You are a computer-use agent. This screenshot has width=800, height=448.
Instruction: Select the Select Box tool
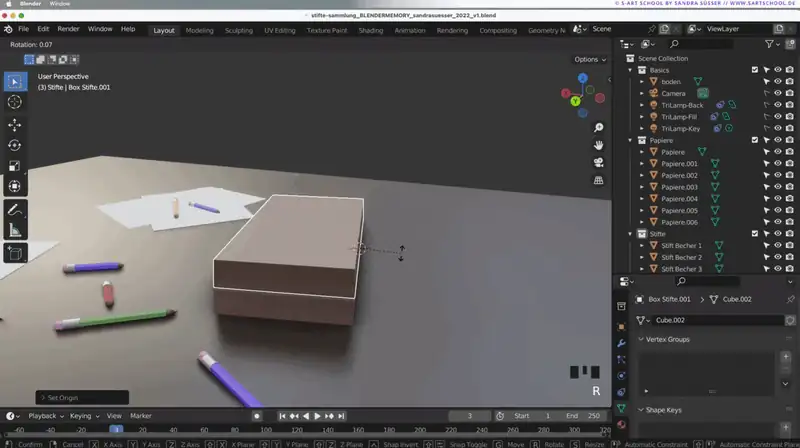point(15,82)
